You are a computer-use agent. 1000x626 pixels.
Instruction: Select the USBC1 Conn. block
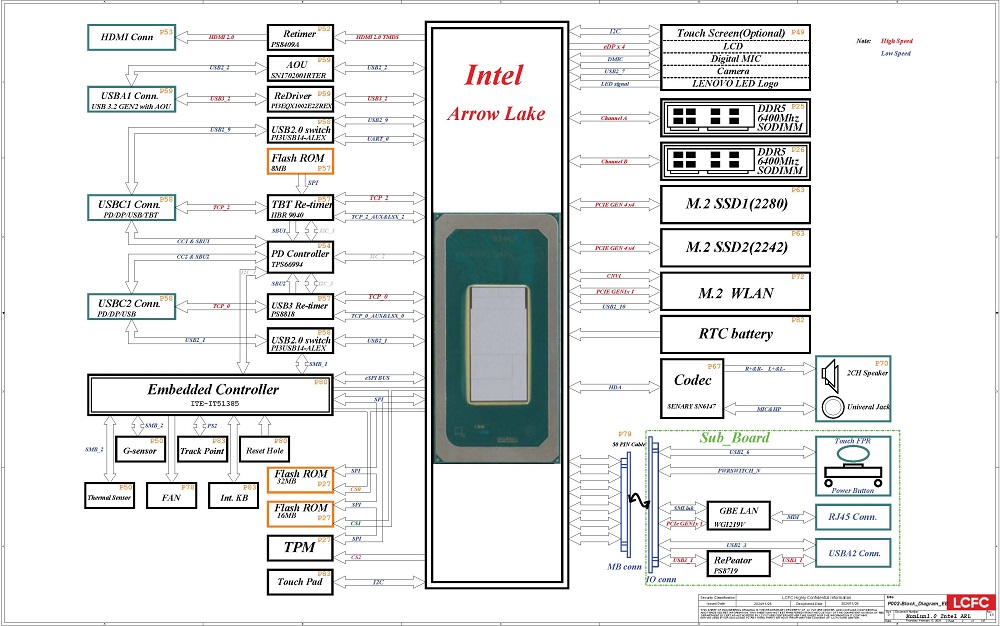pyautogui.click(x=131, y=208)
